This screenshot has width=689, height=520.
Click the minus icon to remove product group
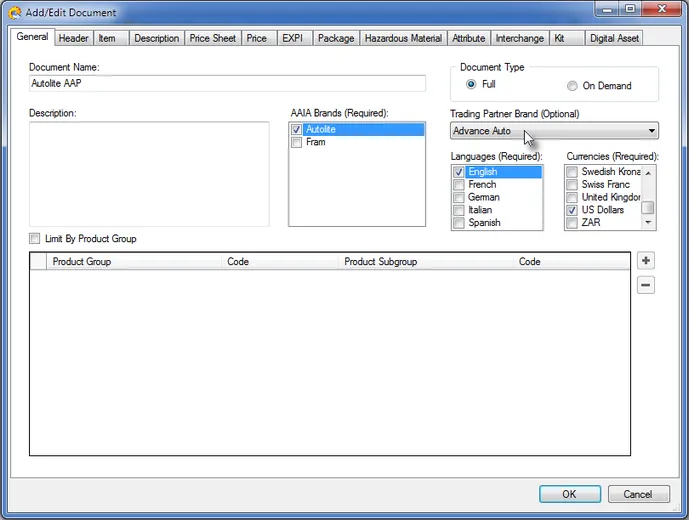[x=646, y=285]
